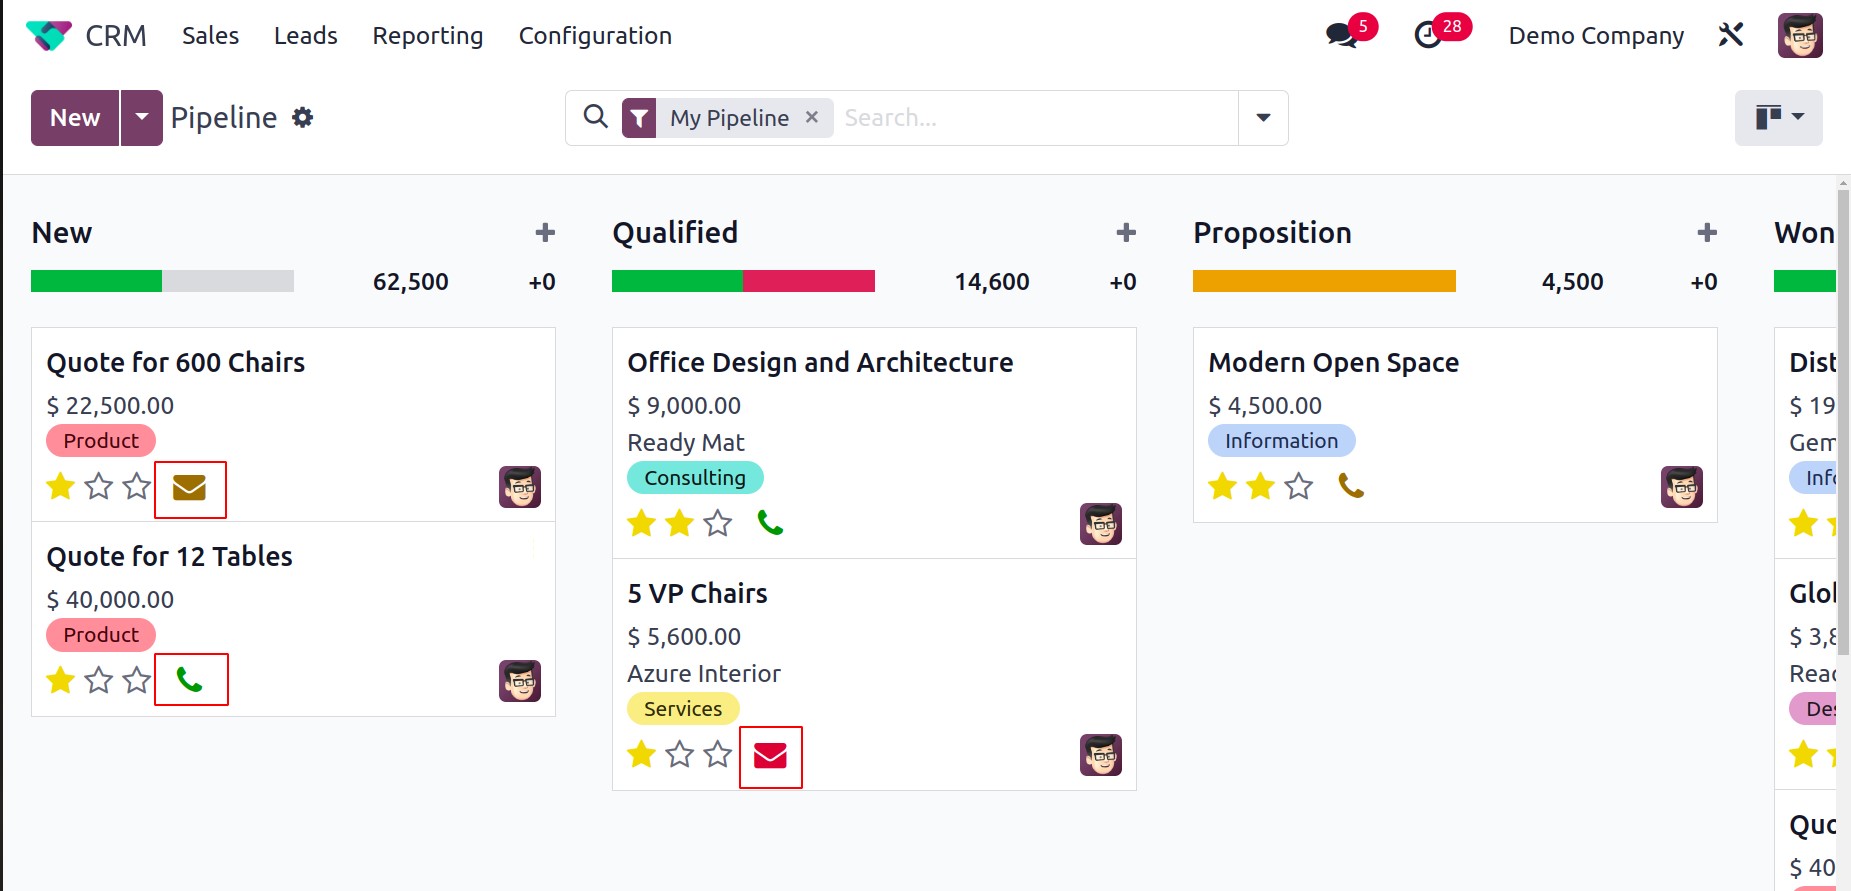Open the Reporting menu

point(428,36)
